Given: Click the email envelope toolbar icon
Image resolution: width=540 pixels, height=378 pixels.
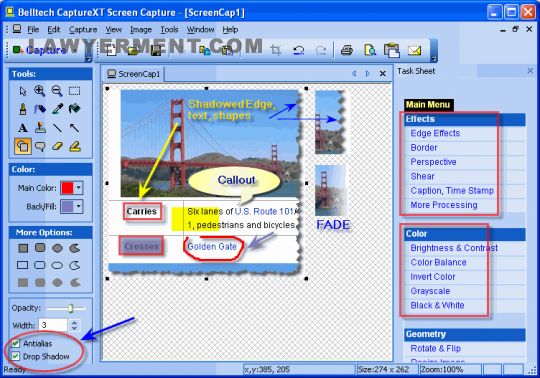Looking at the screenshot, I should tap(415, 51).
